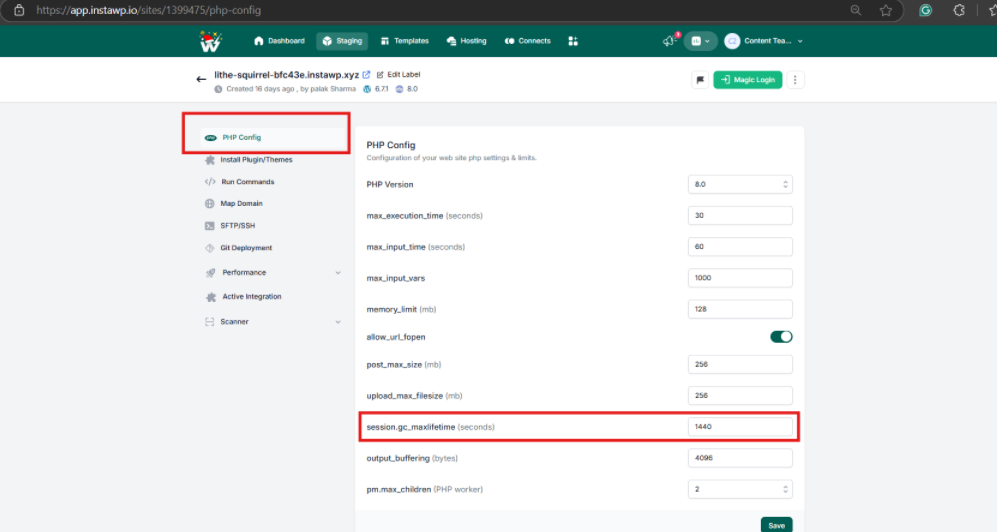Click the site name lithe-squirrel-bfc43e.instawp.xyz
997x532 pixels.
(287, 74)
